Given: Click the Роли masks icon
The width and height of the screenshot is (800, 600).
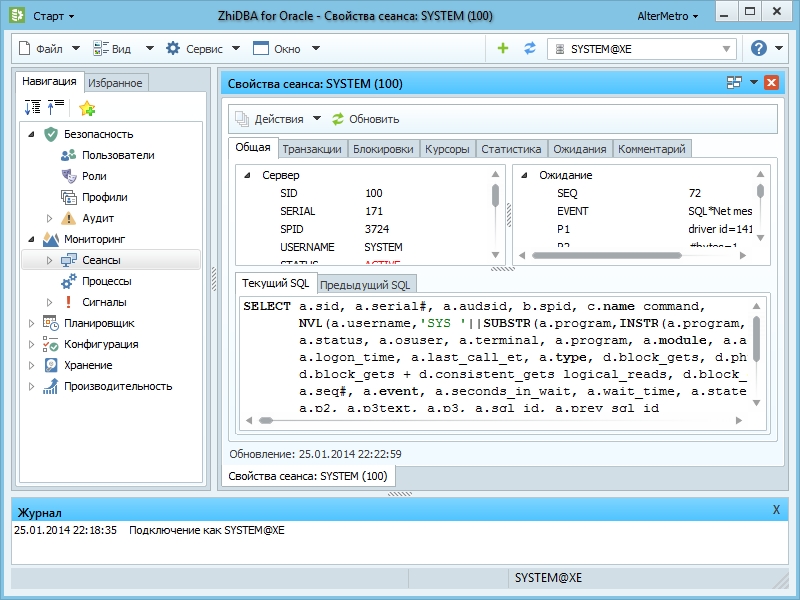Looking at the screenshot, I should click(69, 176).
